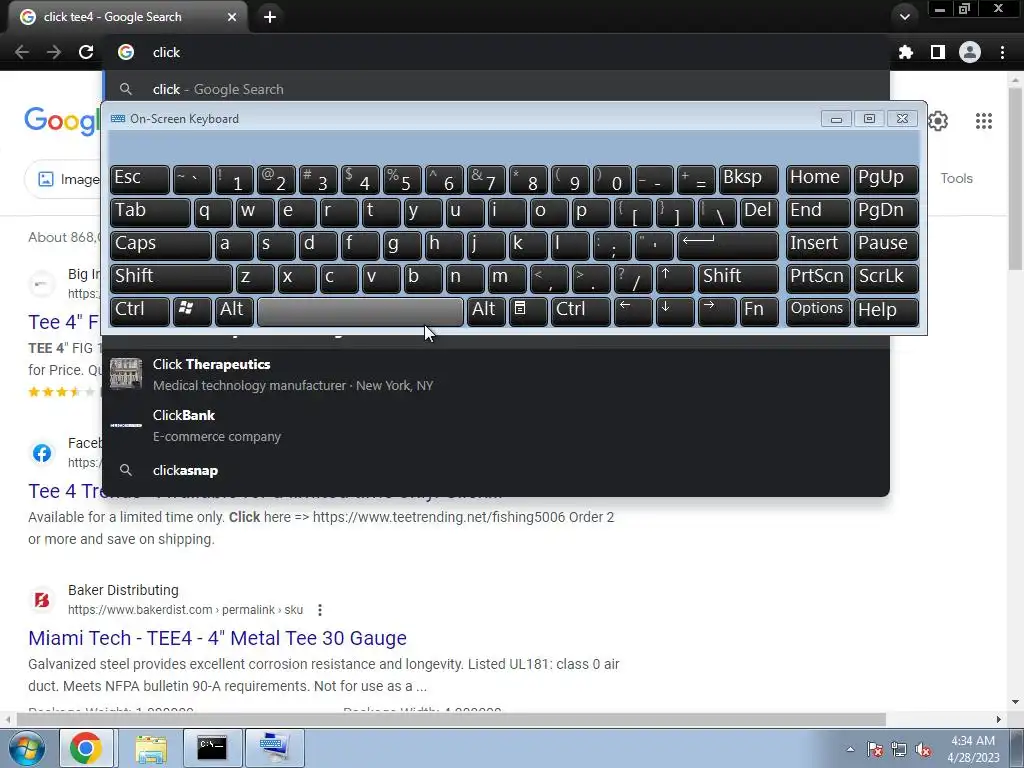Click the Home key
Screen dimensions: 1024x768
[818, 179]
